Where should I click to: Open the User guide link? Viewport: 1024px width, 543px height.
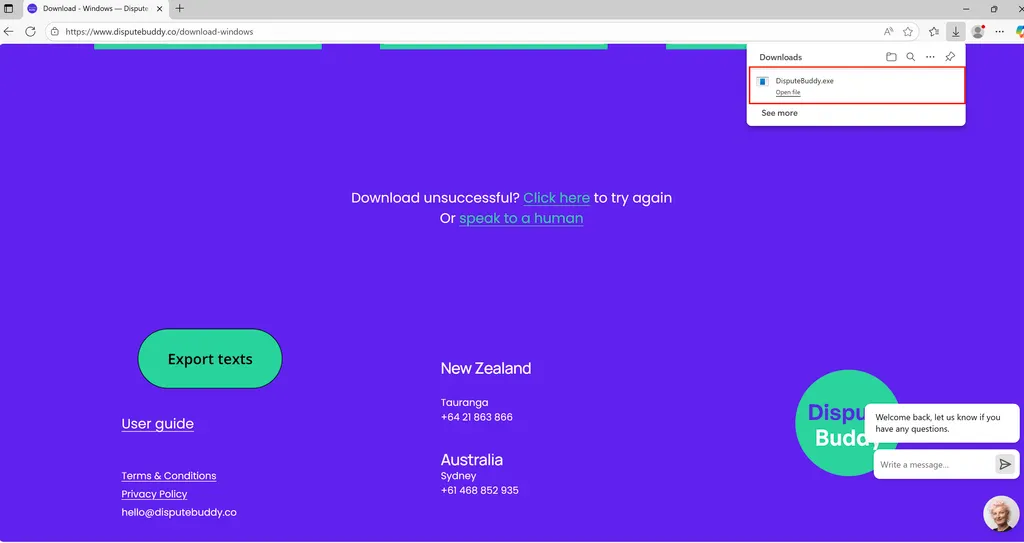157,423
